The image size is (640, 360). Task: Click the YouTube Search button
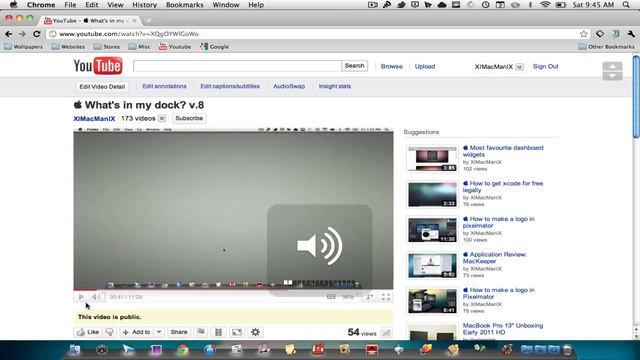[354, 66]
